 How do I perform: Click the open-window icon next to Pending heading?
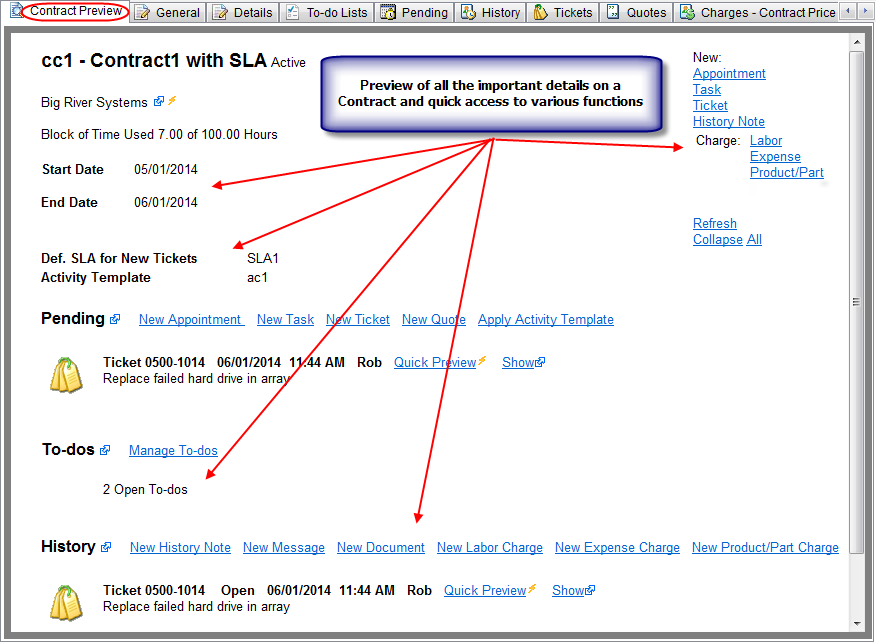115,320
